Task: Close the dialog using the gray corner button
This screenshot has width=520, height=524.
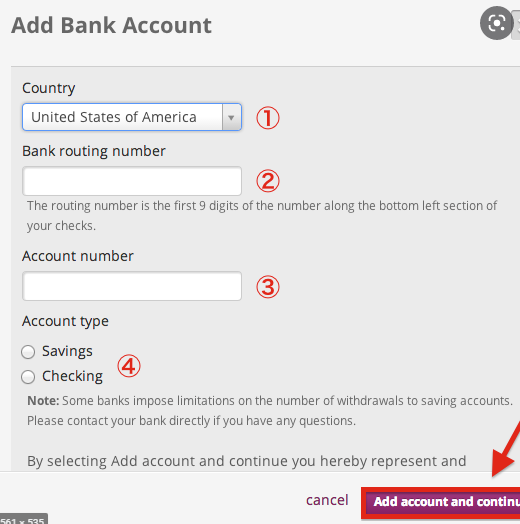Action: [516, 25]
